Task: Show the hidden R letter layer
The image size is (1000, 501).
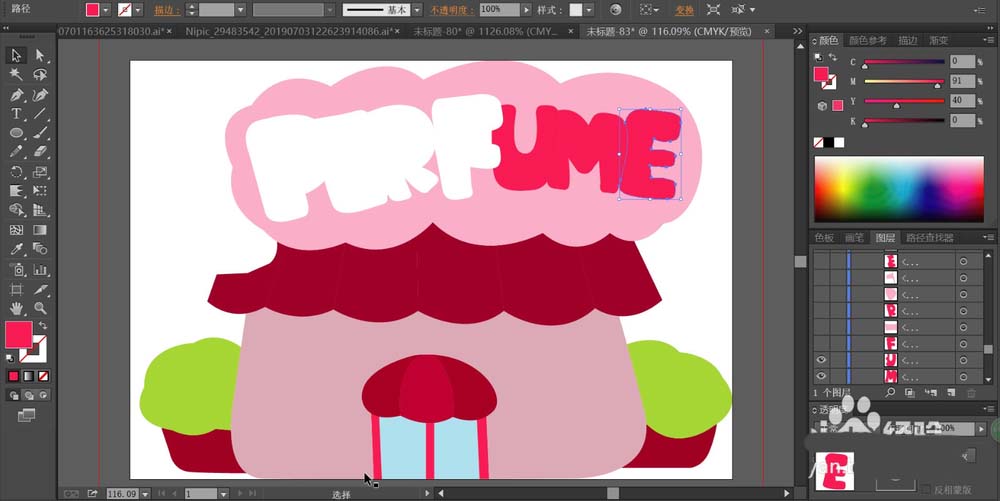Action: coord(821,310)
